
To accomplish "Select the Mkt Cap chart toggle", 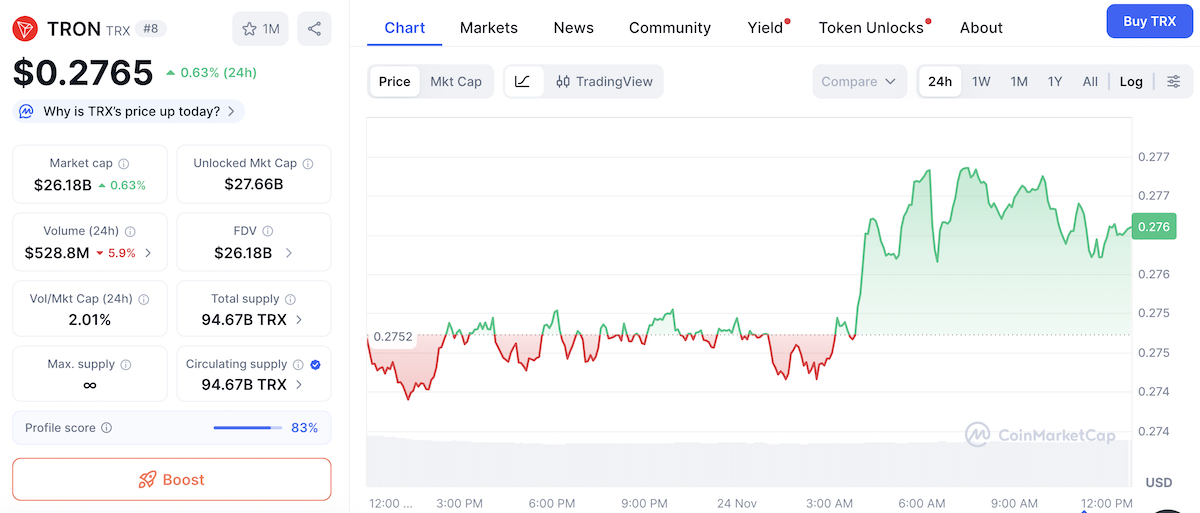I will [x=456, y=81].
